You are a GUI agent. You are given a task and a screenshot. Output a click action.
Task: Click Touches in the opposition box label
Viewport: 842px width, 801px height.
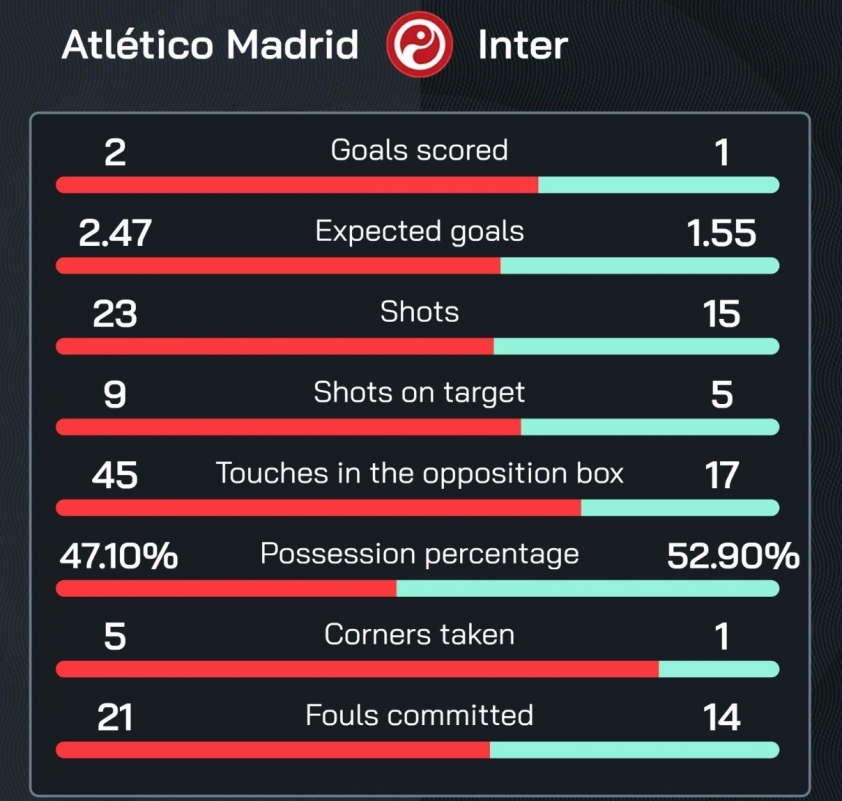(419, 474)
